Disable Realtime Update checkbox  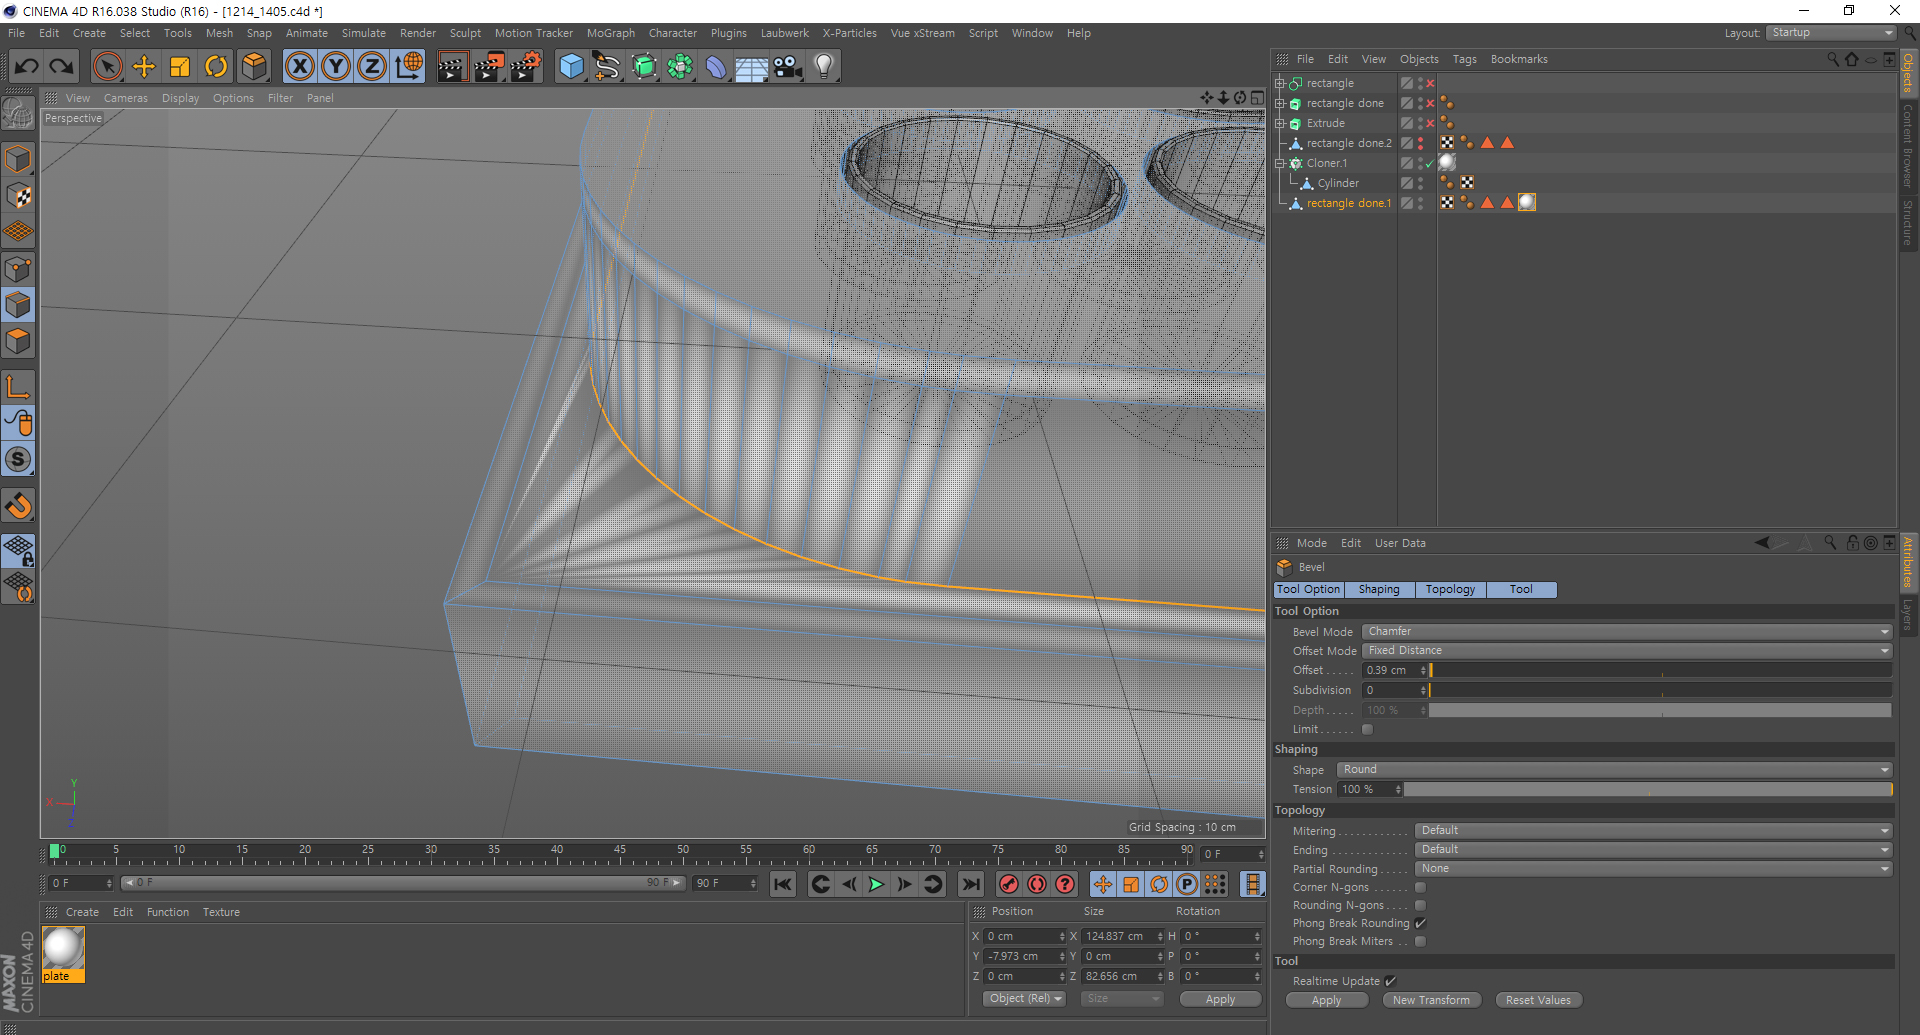1390,981
